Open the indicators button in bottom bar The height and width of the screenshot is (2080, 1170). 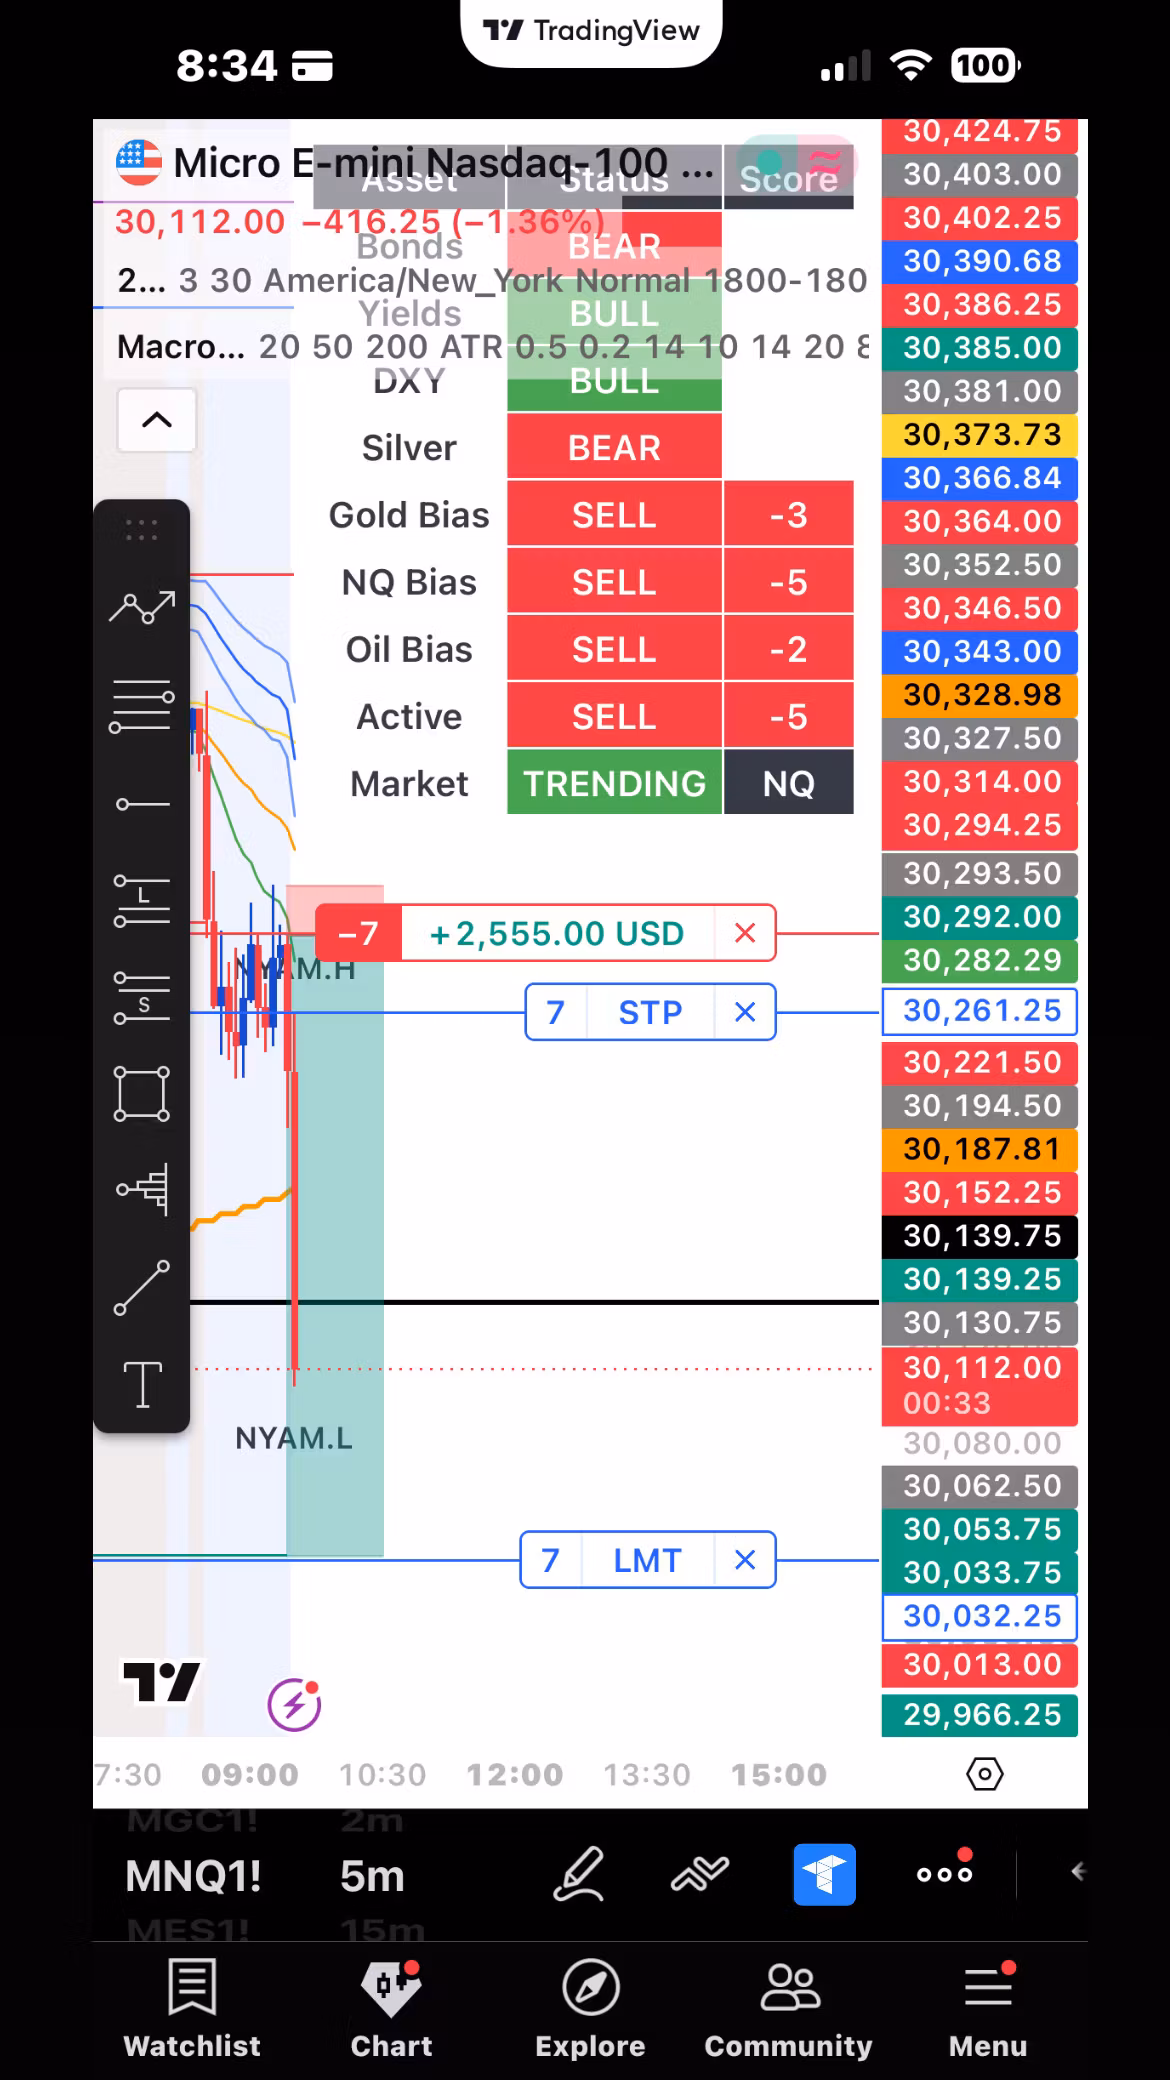700,1874
